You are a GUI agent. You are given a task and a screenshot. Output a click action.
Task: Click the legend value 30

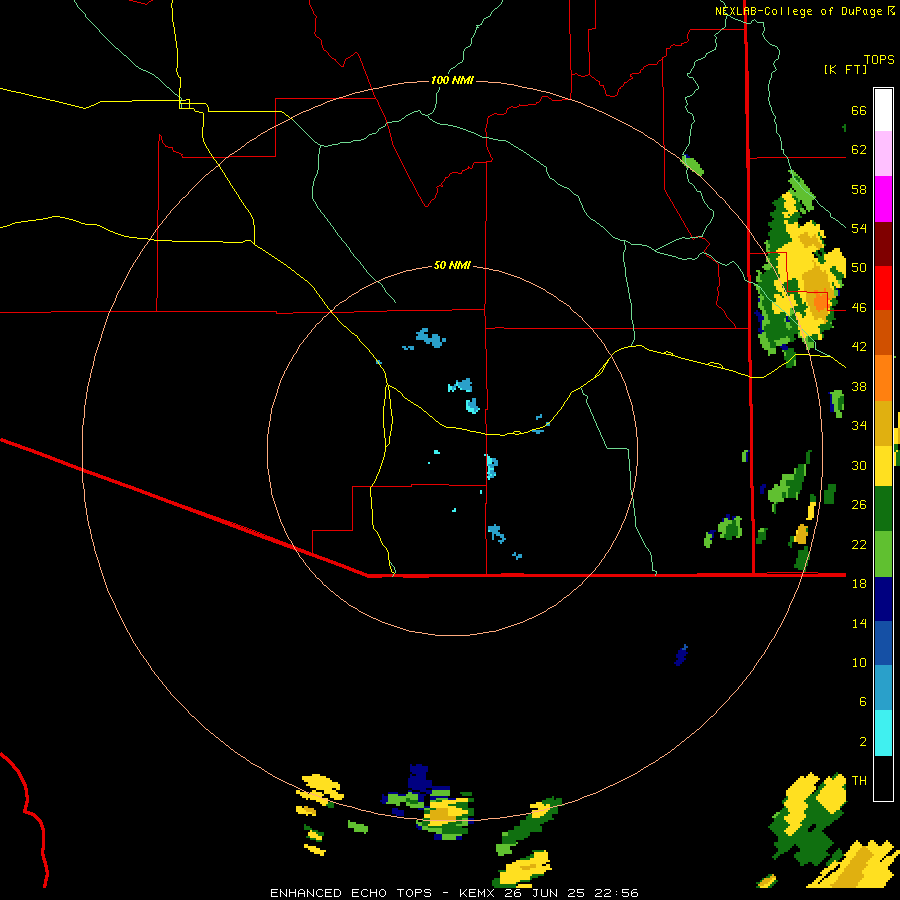859,465
